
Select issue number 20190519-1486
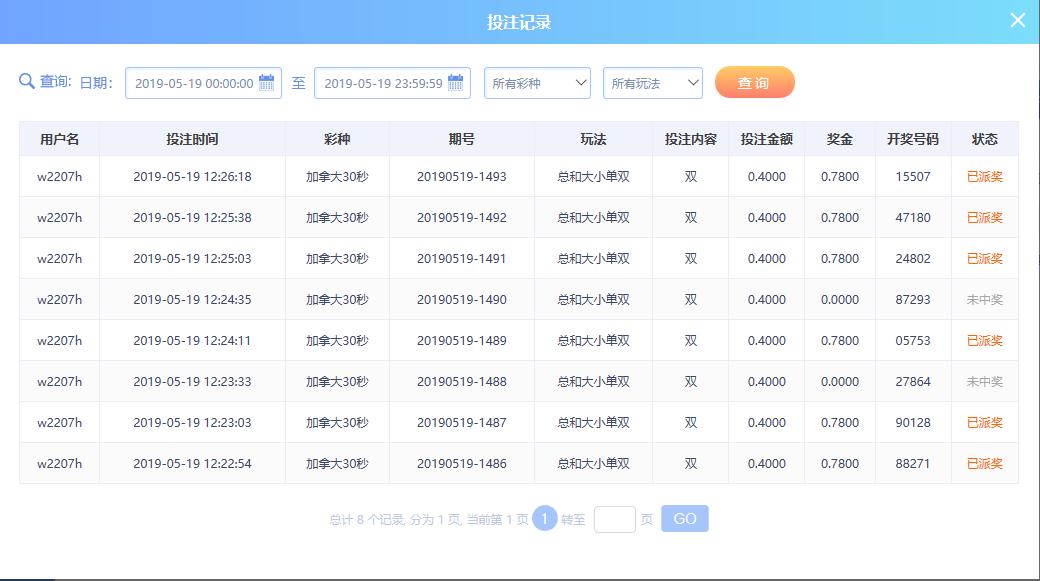click(462, 464)
